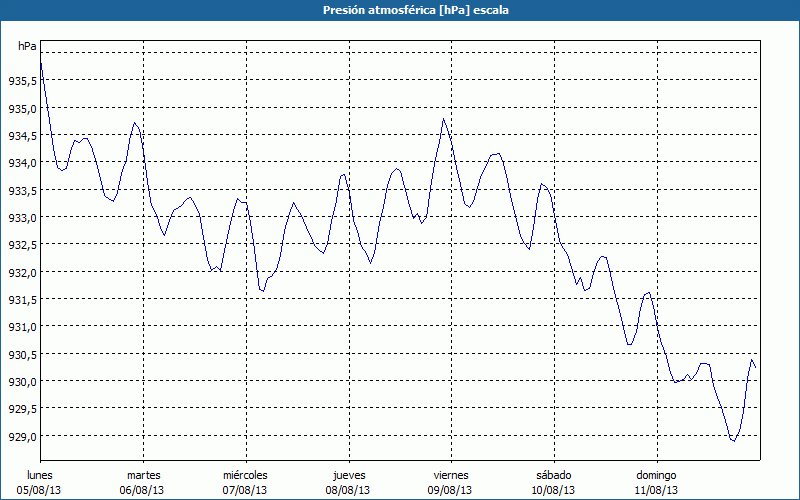Click the curve's peak above the viernes gridline
The width and height of the screenshot is (800, 500).
click(443, 119)
